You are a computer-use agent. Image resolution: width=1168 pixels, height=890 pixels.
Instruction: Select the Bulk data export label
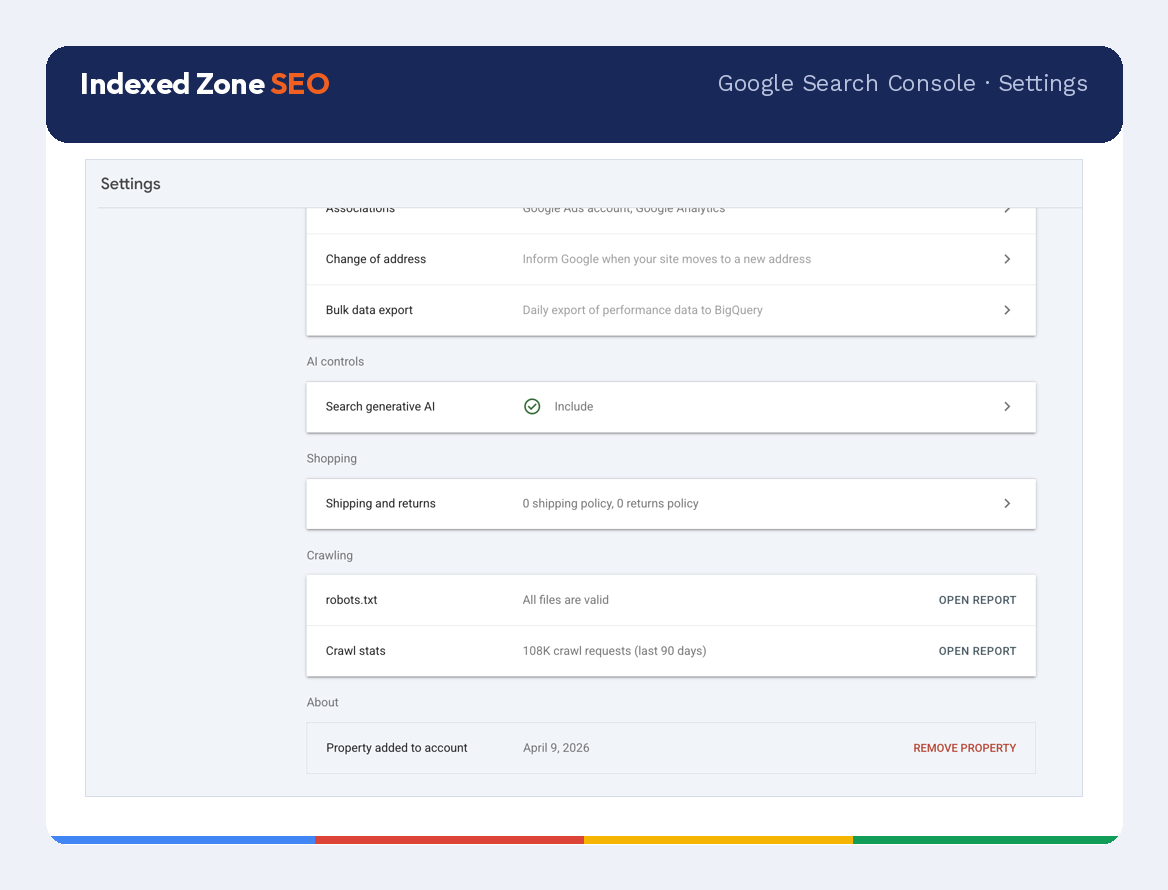click(369, 310)
